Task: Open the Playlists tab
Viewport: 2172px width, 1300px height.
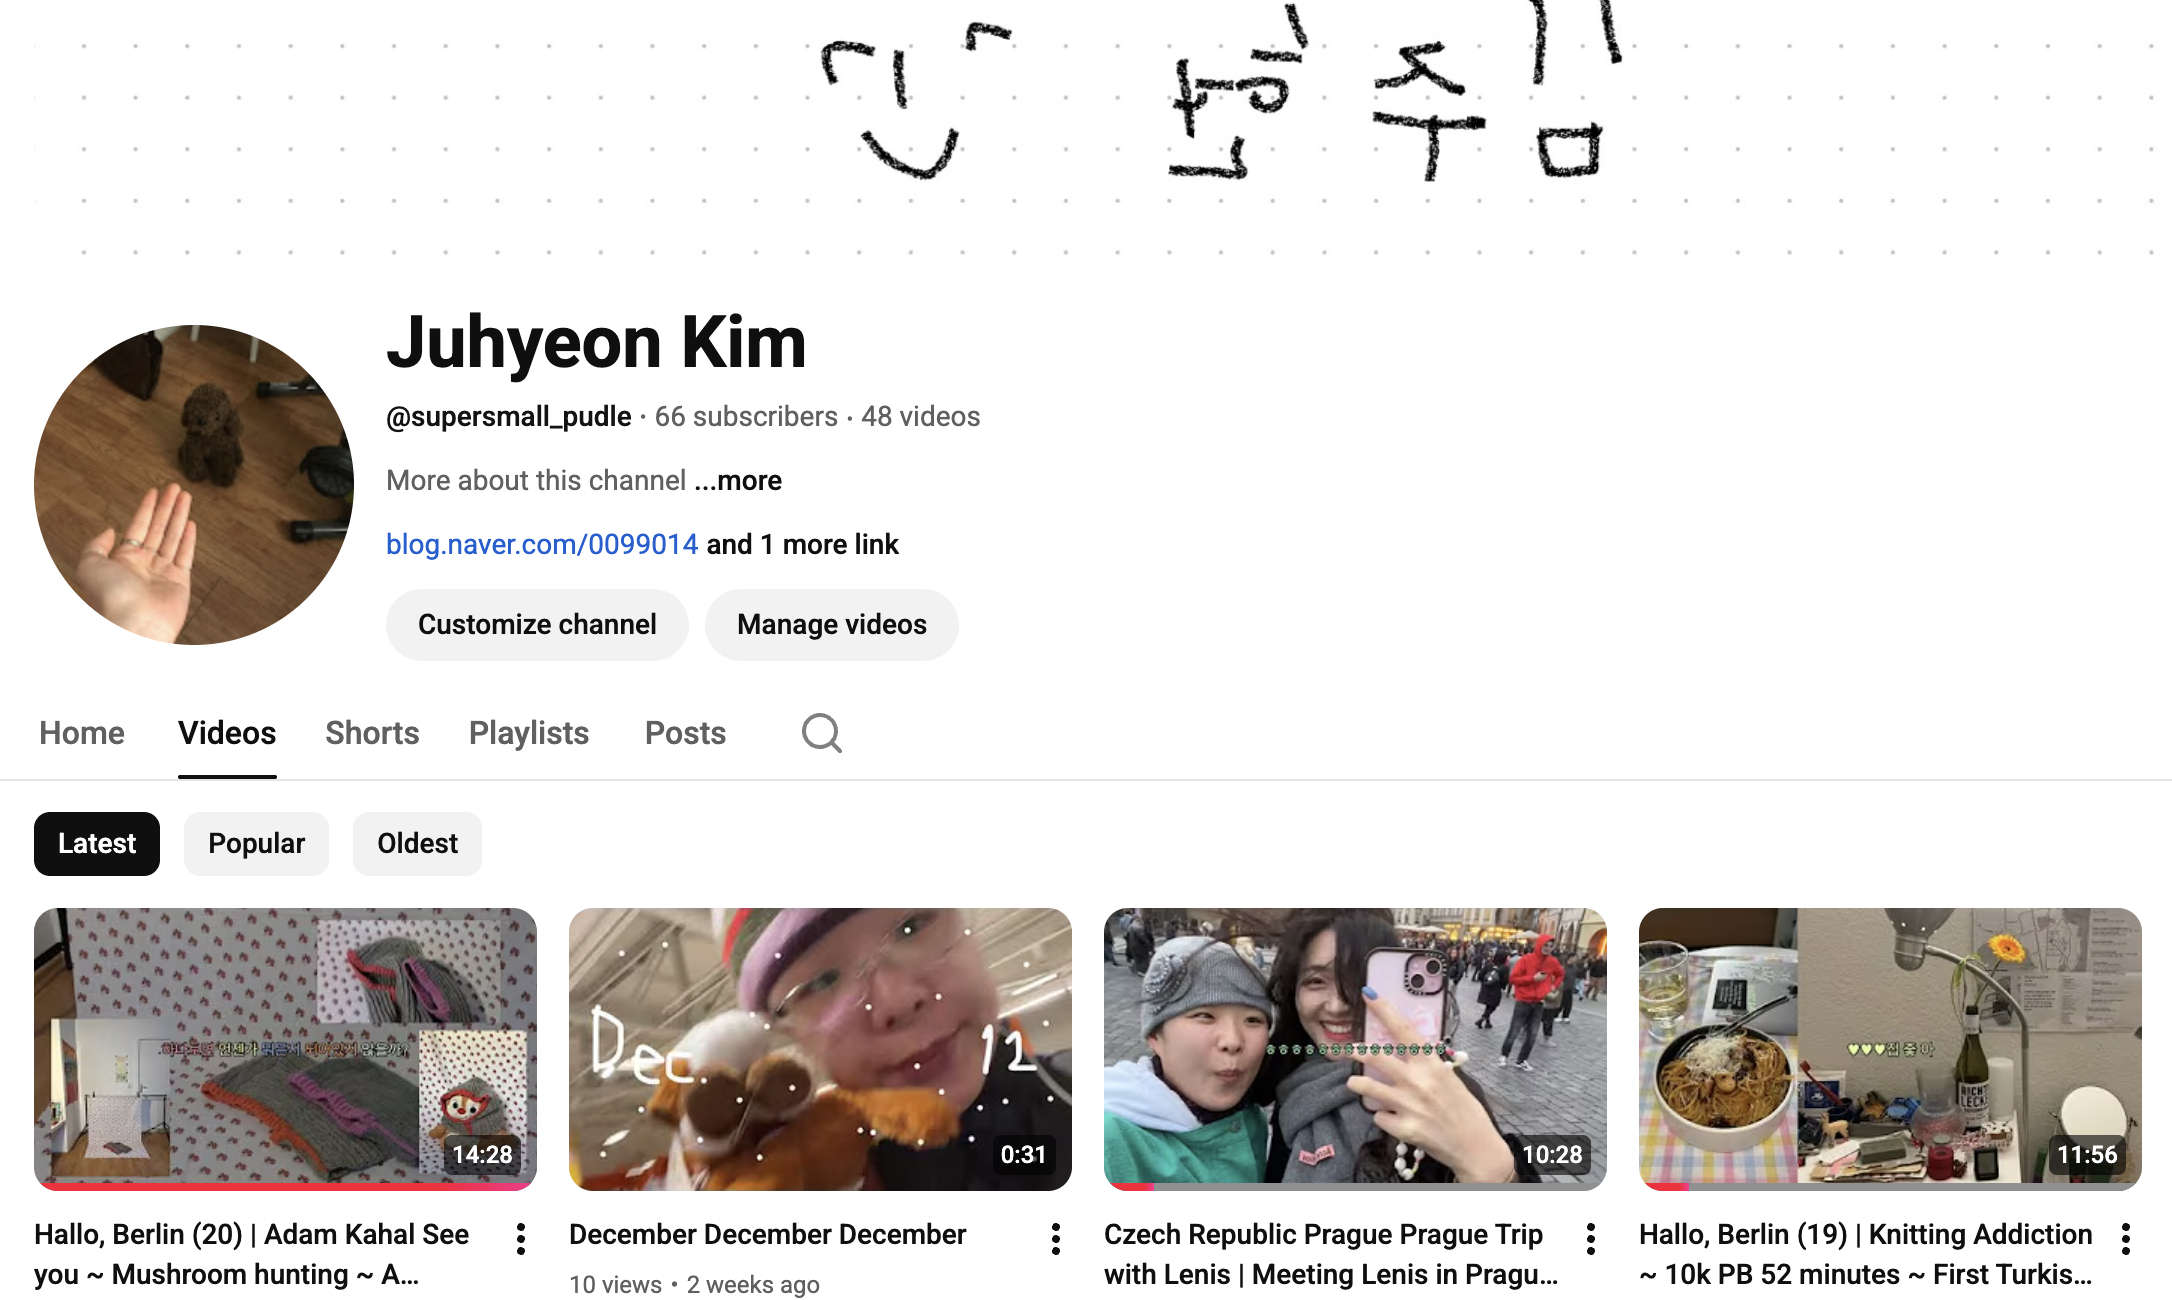Action: coord(529,733)
